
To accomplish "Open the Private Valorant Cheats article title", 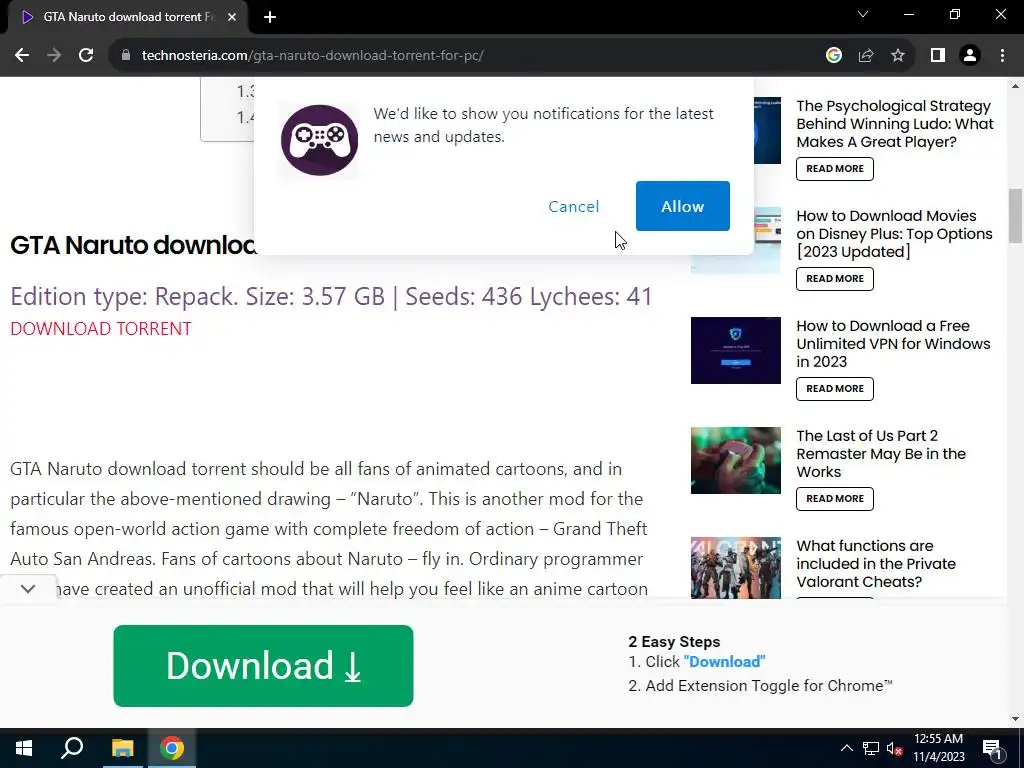I will click(876, 564).
